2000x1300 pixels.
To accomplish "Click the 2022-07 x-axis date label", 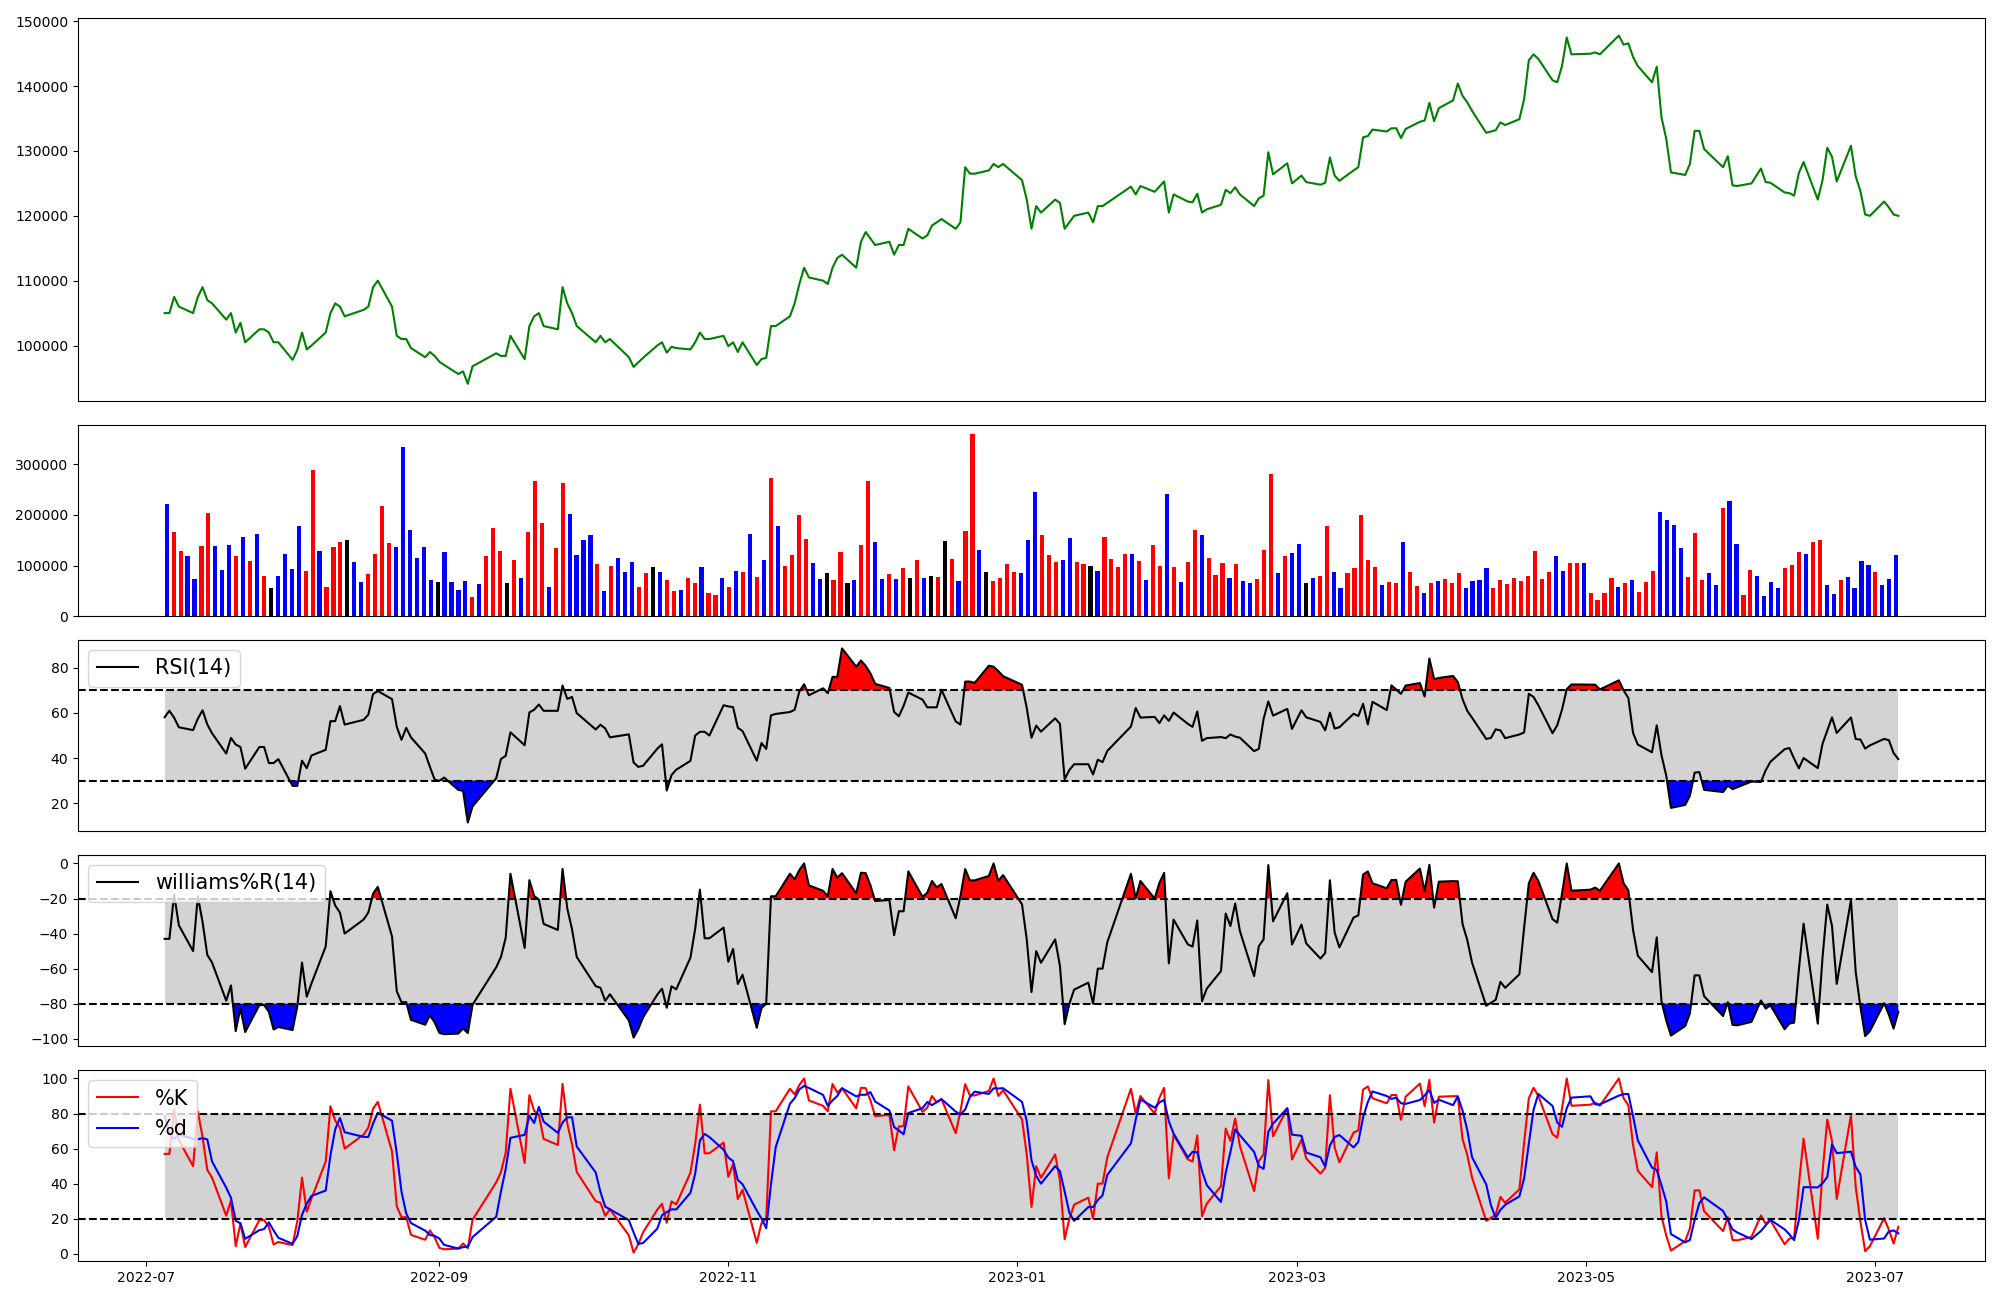I will coord(147,1277).
